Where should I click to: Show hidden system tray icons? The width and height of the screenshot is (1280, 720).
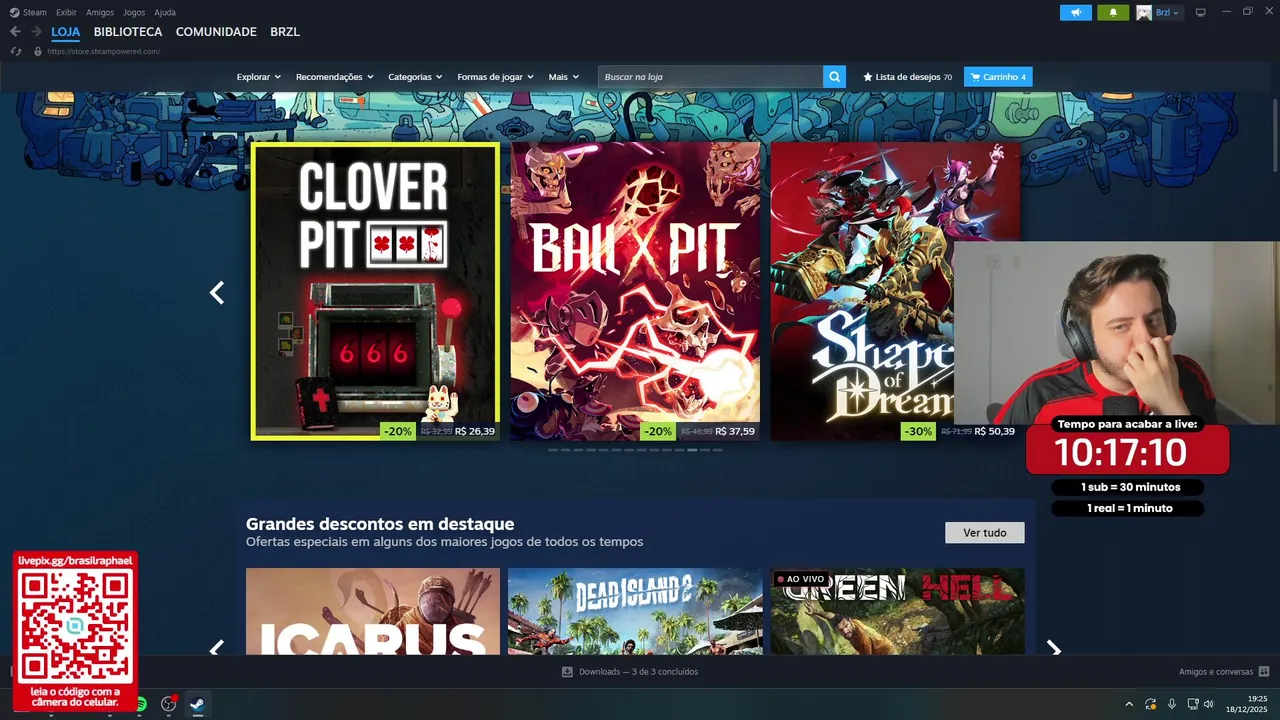coord(1129,704)
